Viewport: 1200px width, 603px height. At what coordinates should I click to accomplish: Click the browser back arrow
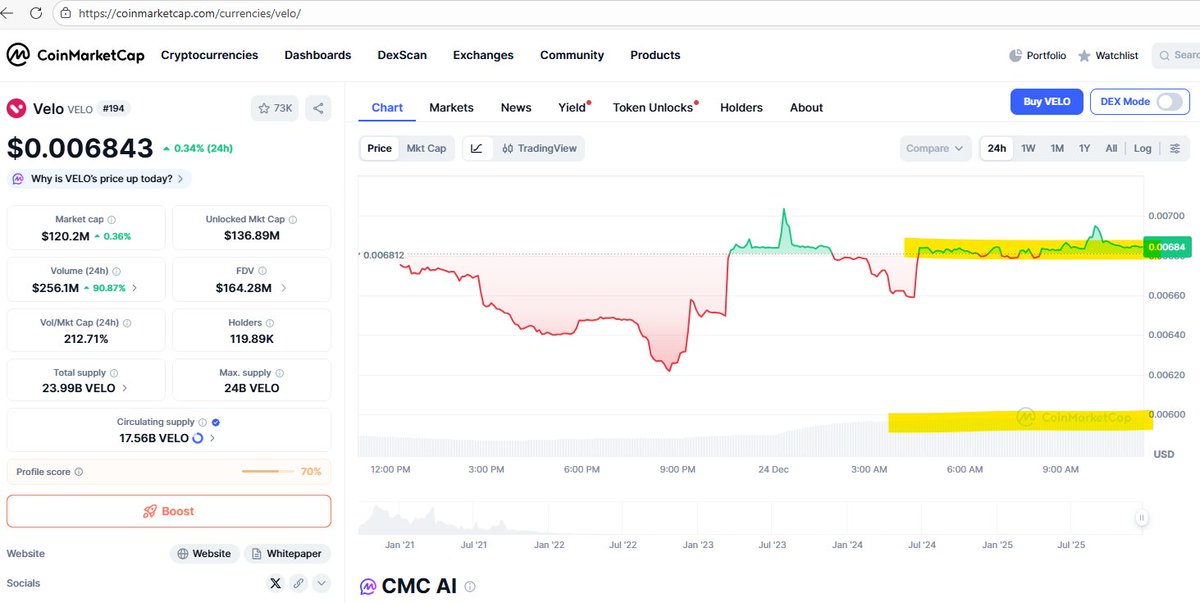[x=7, y=14]
